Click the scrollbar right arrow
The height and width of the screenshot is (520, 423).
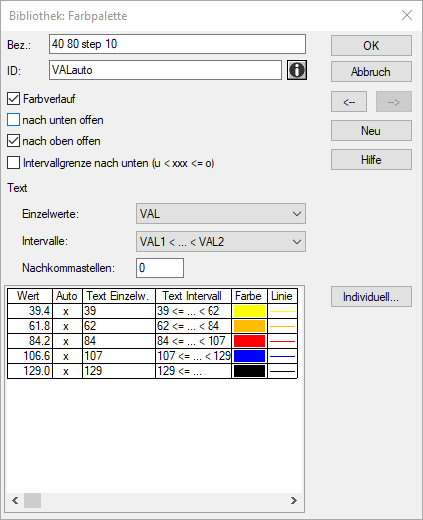click(x=294, y=500)
